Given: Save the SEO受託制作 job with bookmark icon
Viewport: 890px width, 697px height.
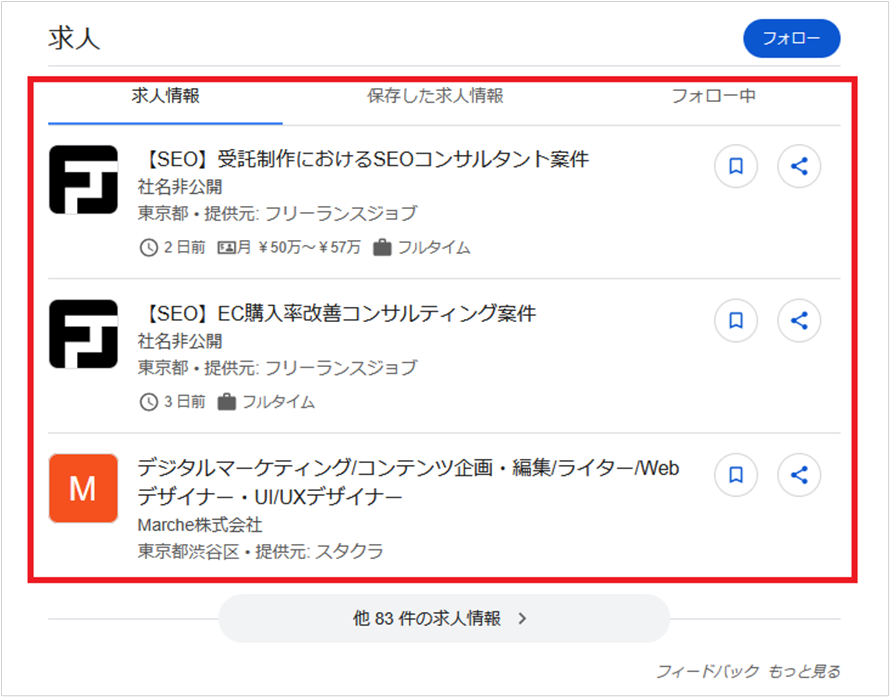Looking at the screenshot, I should [736, 166].
